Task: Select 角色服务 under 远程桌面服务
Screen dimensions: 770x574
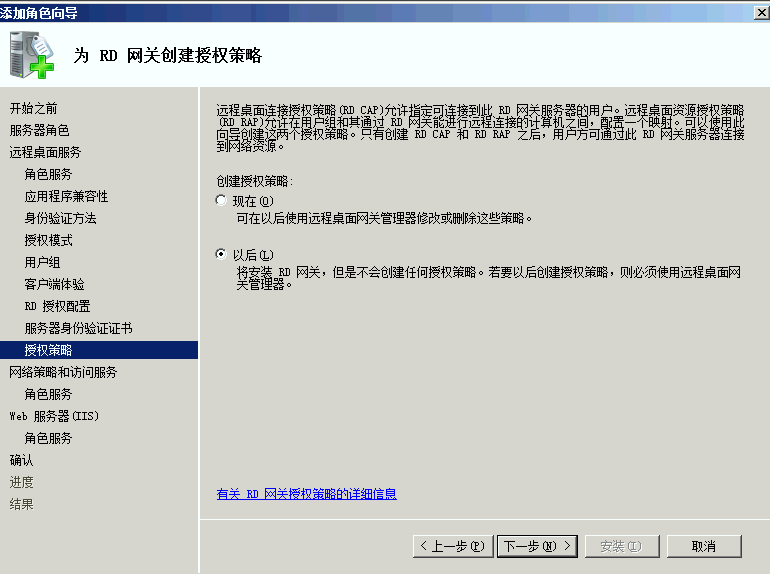Action: point(48,174)
